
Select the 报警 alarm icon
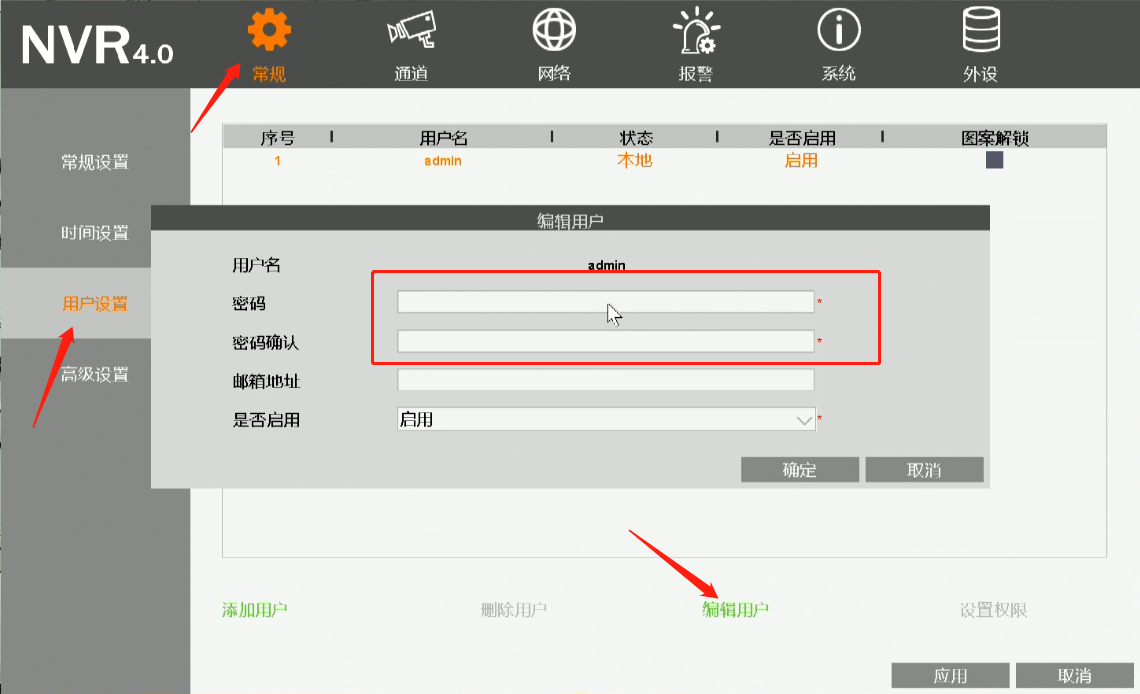tap(695, 31)
